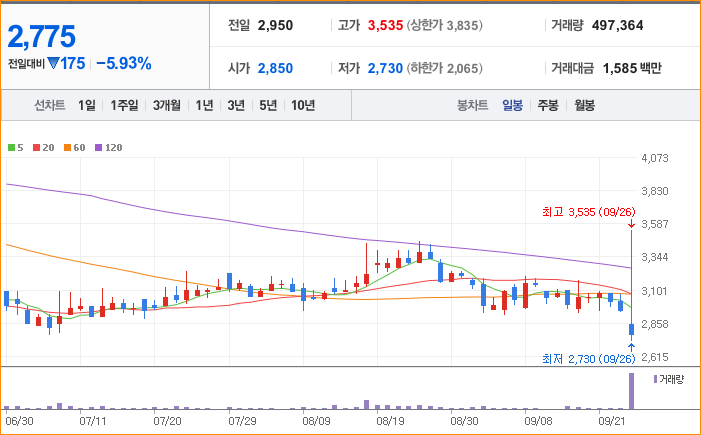This screenshot has height=435, width=701.
Task: Select the 3개월 line chart range
Action: point(166,106)
